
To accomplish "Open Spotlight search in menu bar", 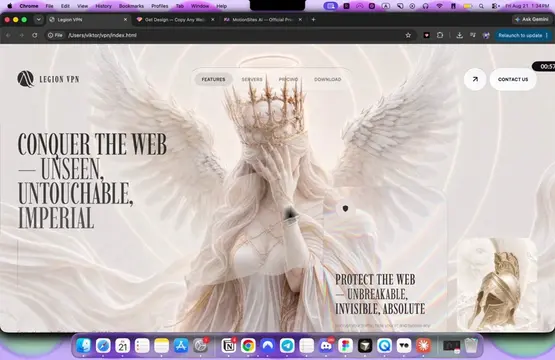I will 481,6.
